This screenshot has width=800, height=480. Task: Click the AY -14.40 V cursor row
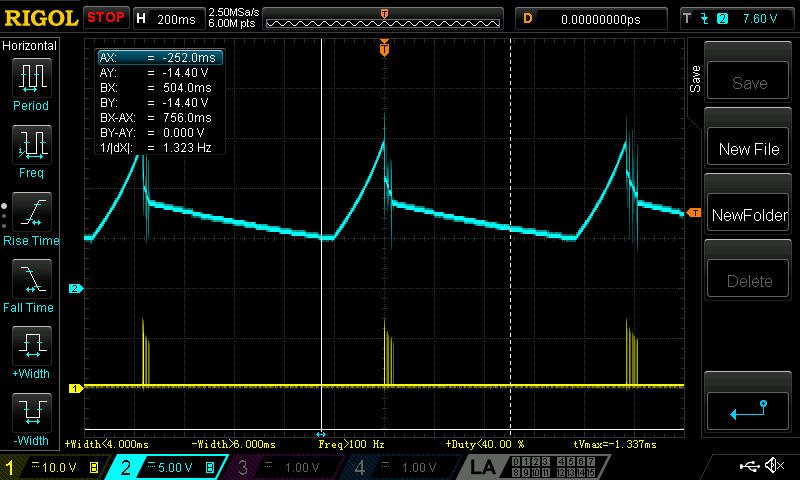(160, 73)
